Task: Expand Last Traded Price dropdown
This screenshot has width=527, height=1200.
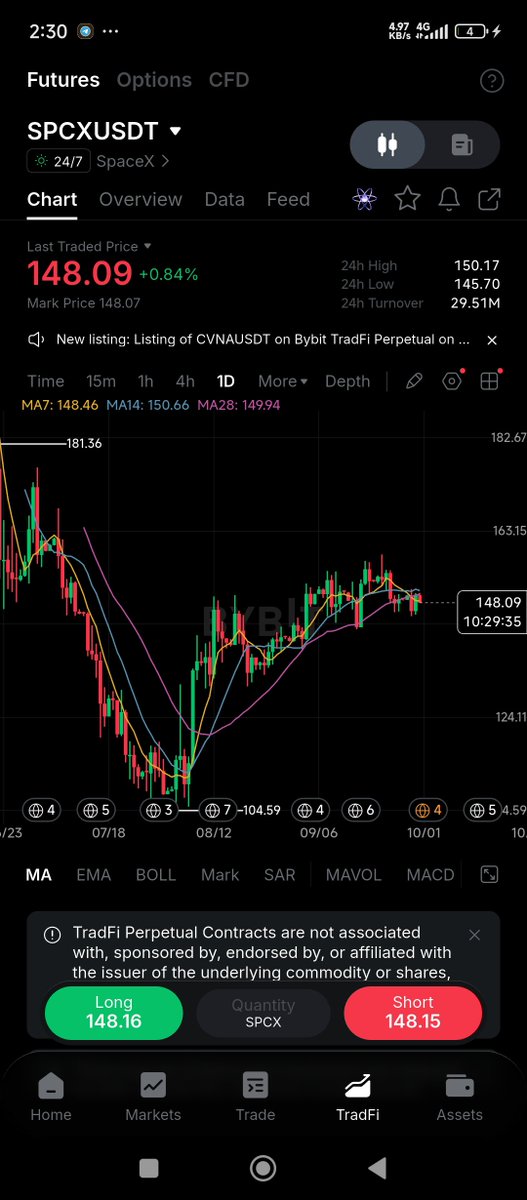Action: click(x=148, y=246)
